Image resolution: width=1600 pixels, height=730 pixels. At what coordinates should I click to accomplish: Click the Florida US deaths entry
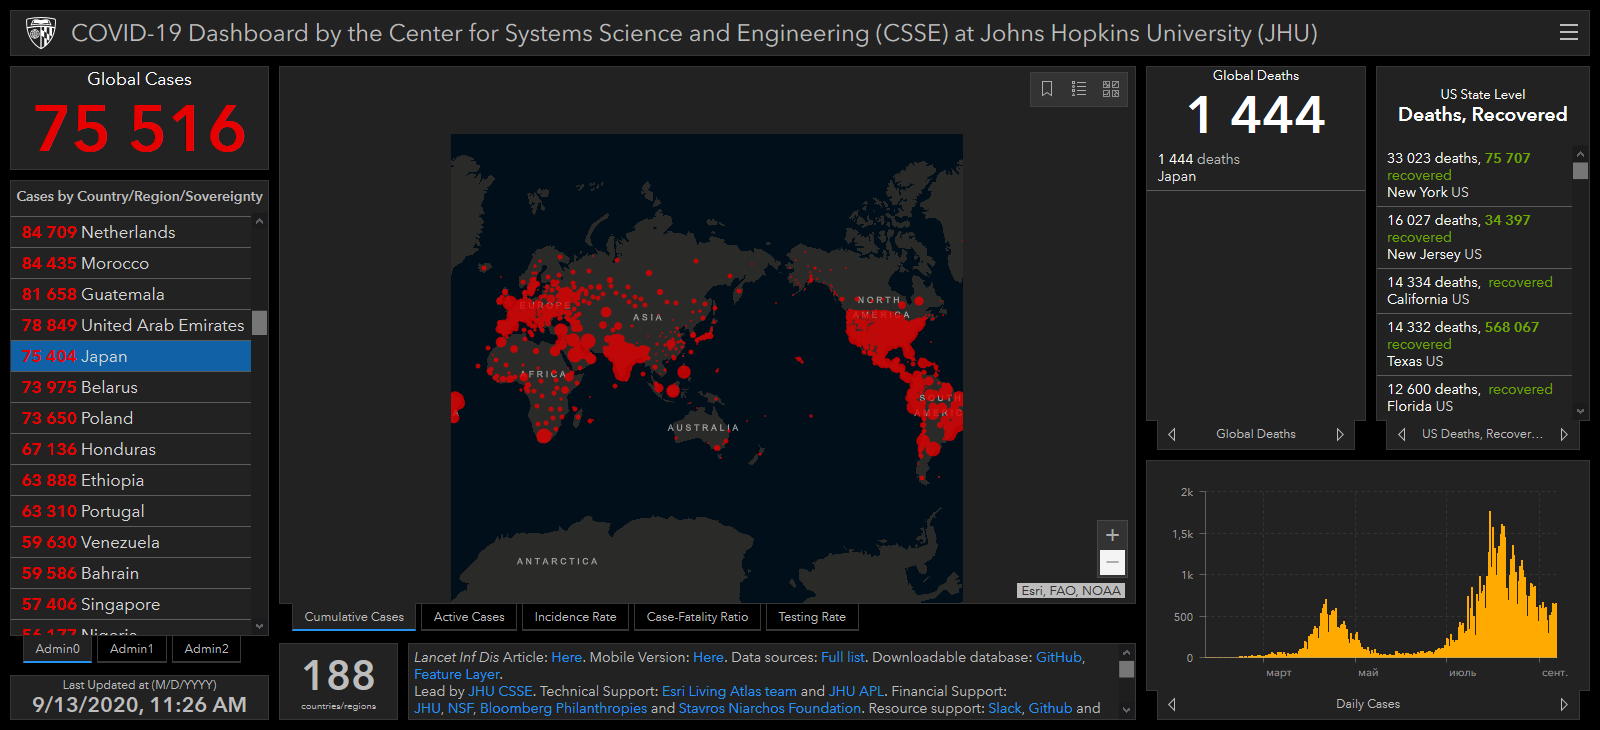coord(1475,397)
